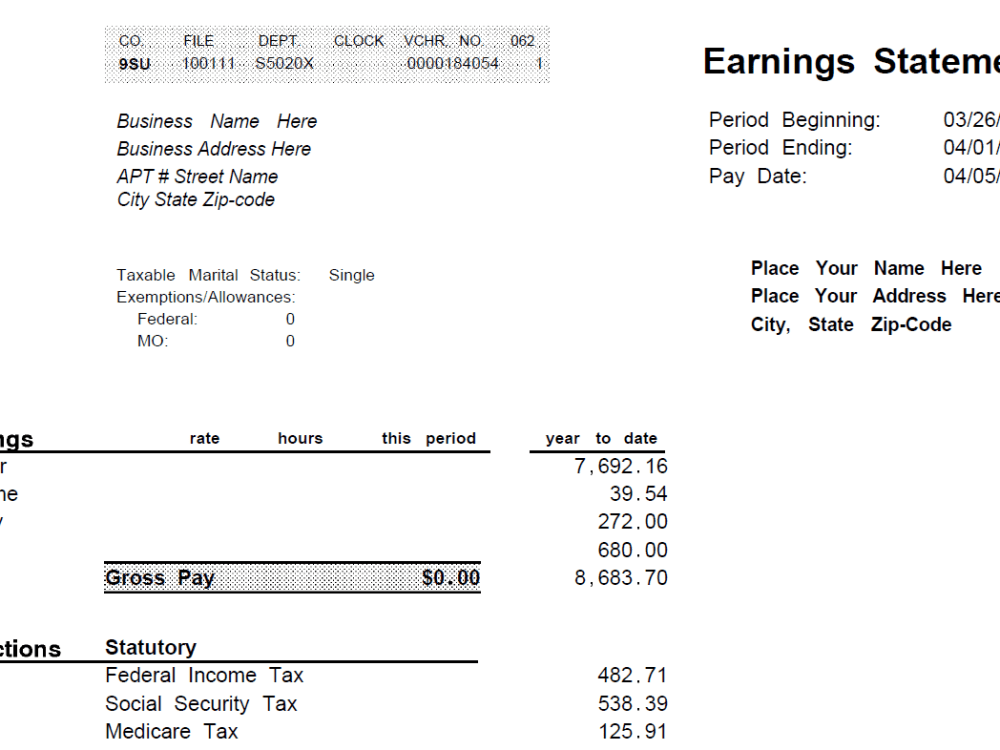Select the Statutory section heading
This screenshot has height=750, width=1000.
tap(151, 647)
